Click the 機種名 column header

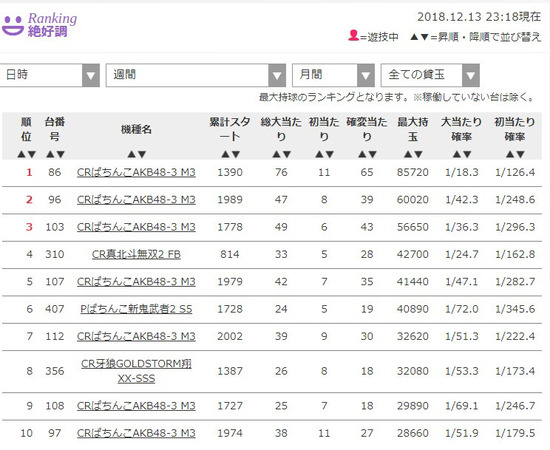coord(136,130)
